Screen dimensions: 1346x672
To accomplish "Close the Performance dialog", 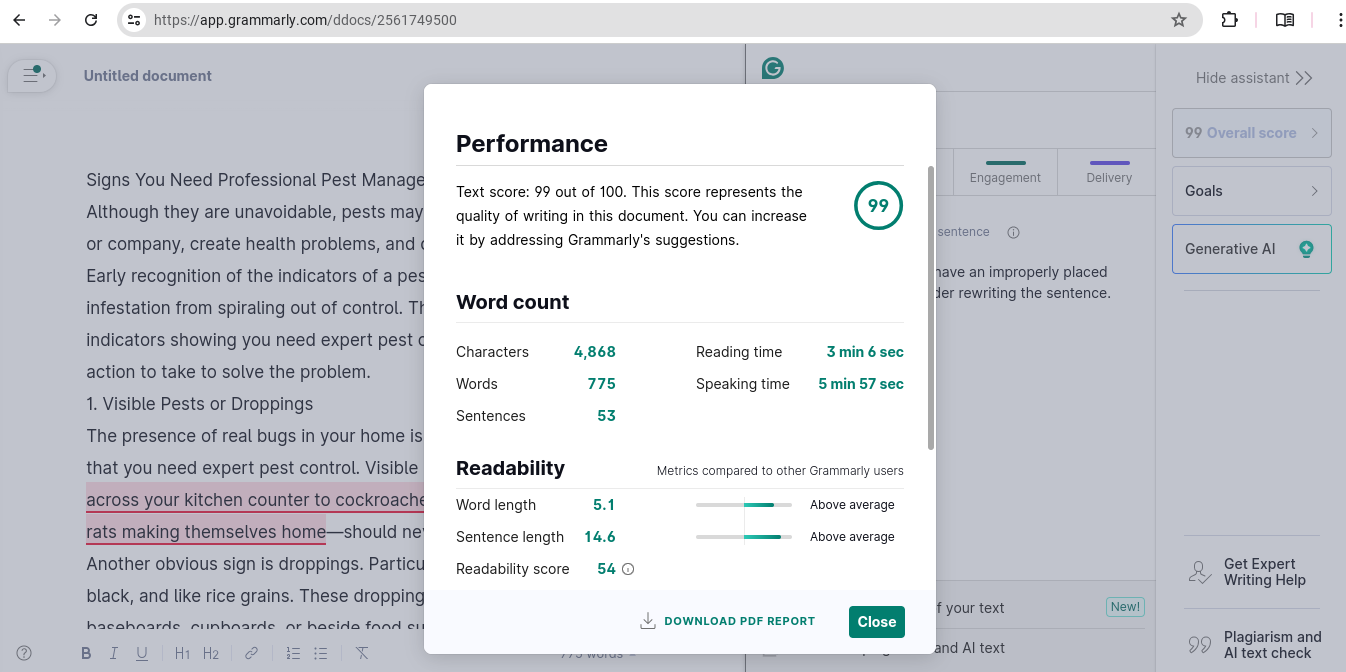I will (877, 621).
